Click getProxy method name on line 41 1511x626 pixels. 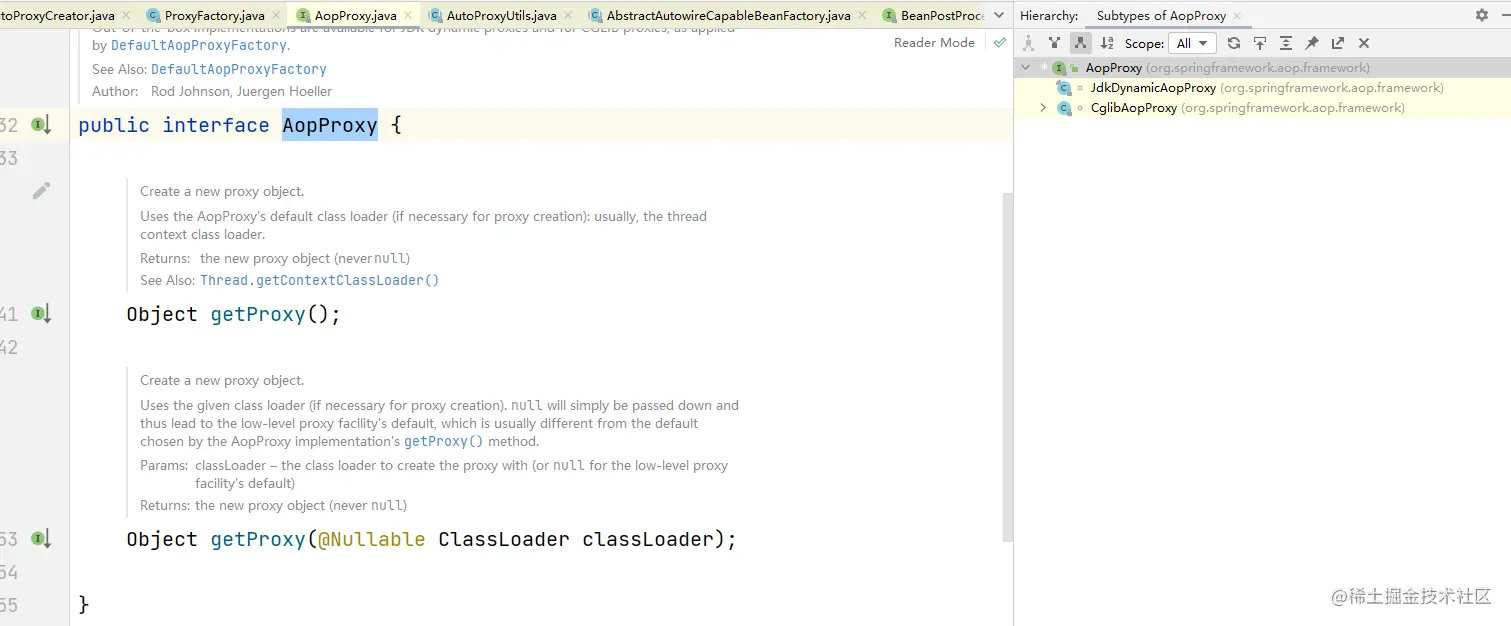[x=258, y=314]
